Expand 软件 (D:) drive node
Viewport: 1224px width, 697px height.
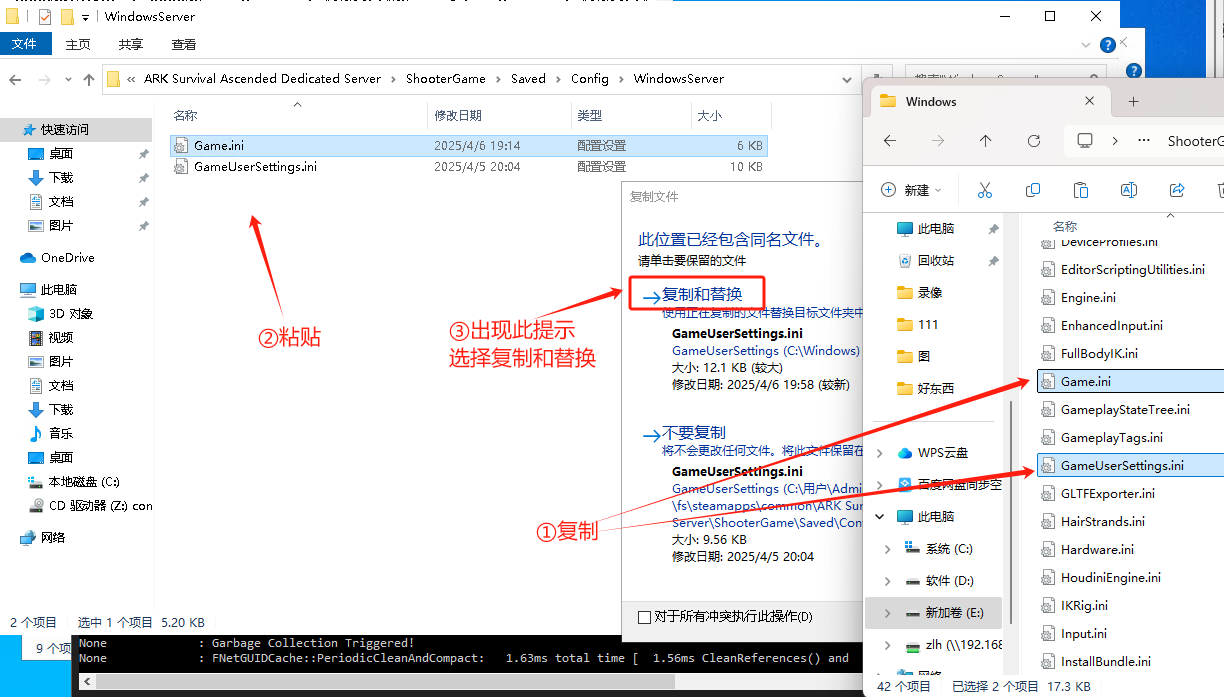click(887, 581)
